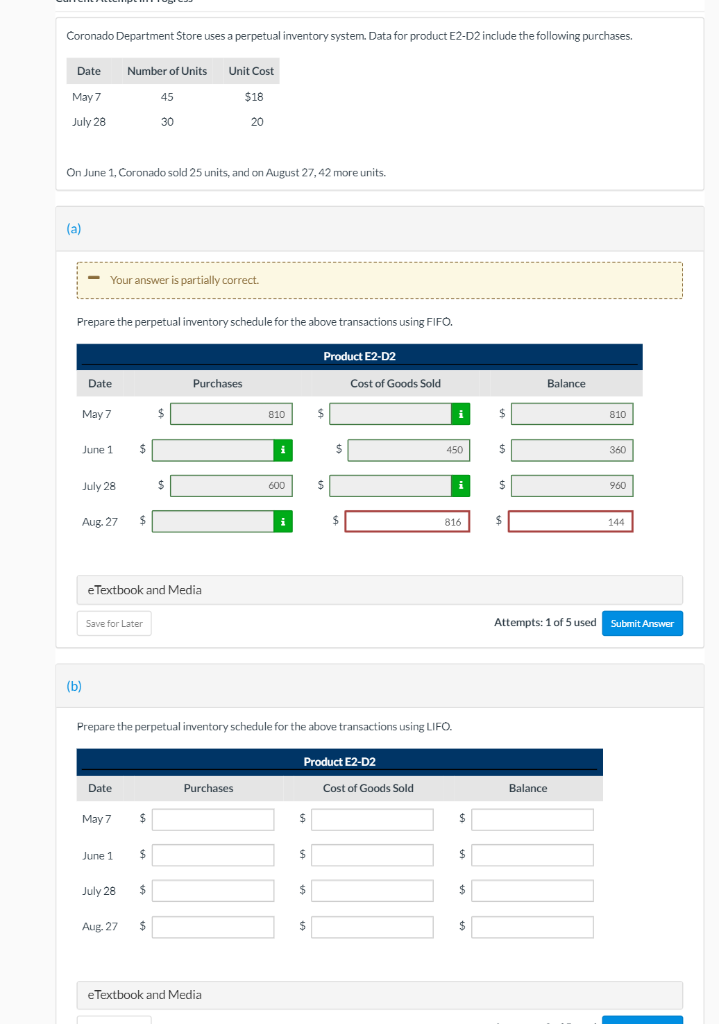Click FIFO July 28 Cost of Goods Sold empty field
The image size is (719, 1024).
pos(391,485)
